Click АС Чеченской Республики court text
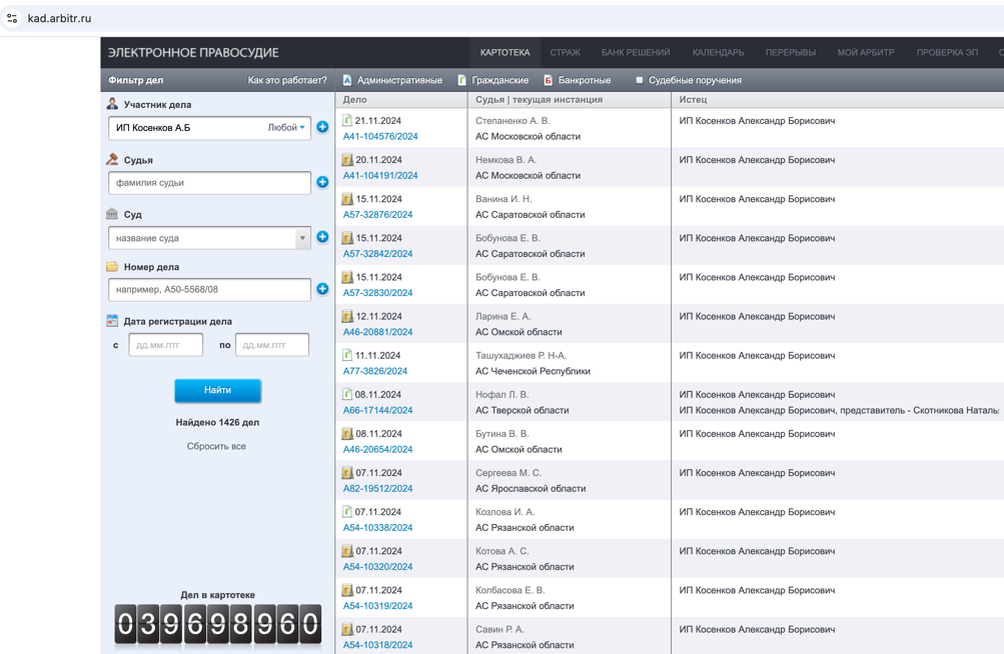 pos(533,371)
